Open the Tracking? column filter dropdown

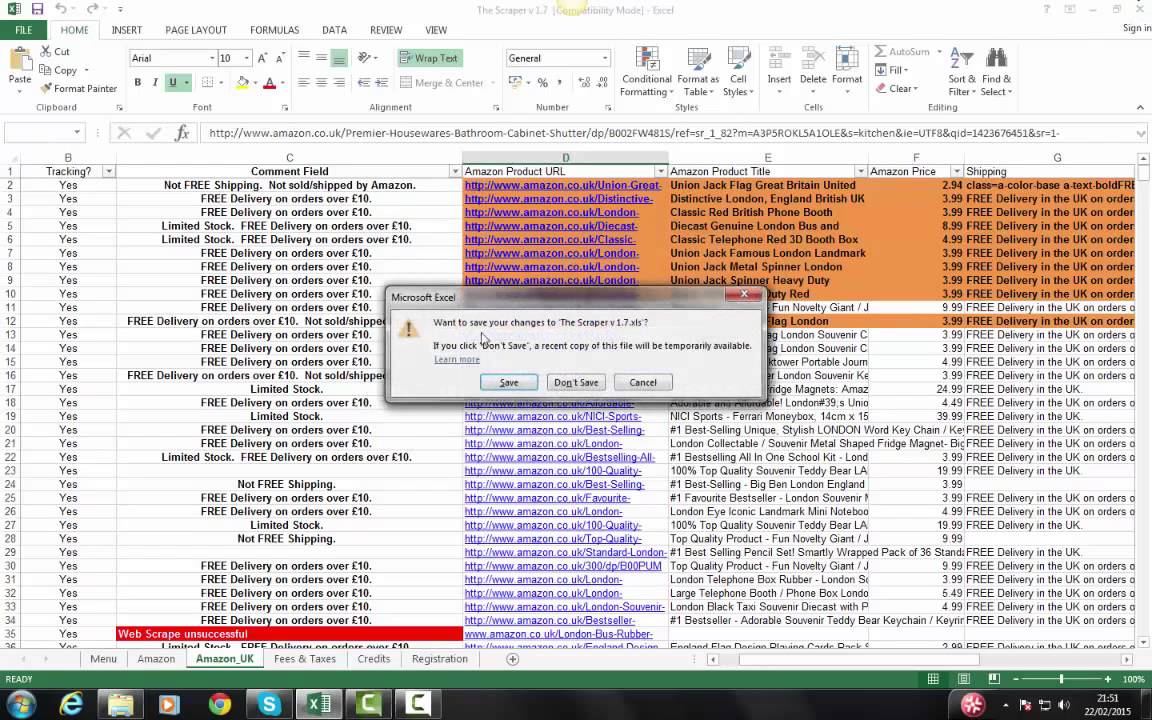tap(108, 171)
